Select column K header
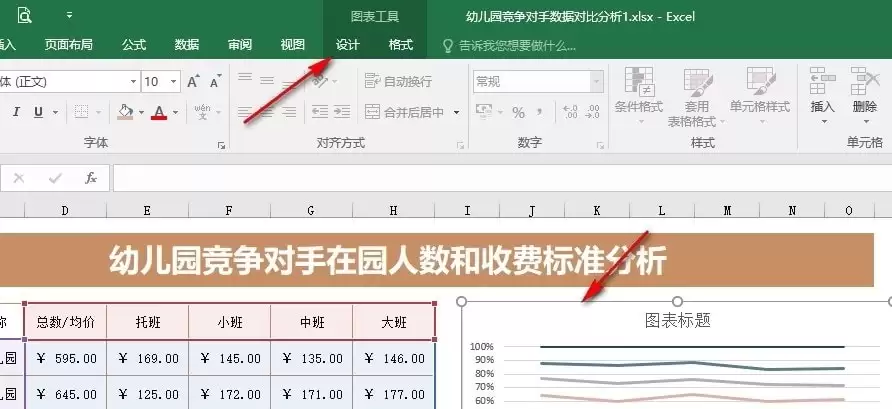The width and height of the screenshot is (892, 409). coord(597,210)
